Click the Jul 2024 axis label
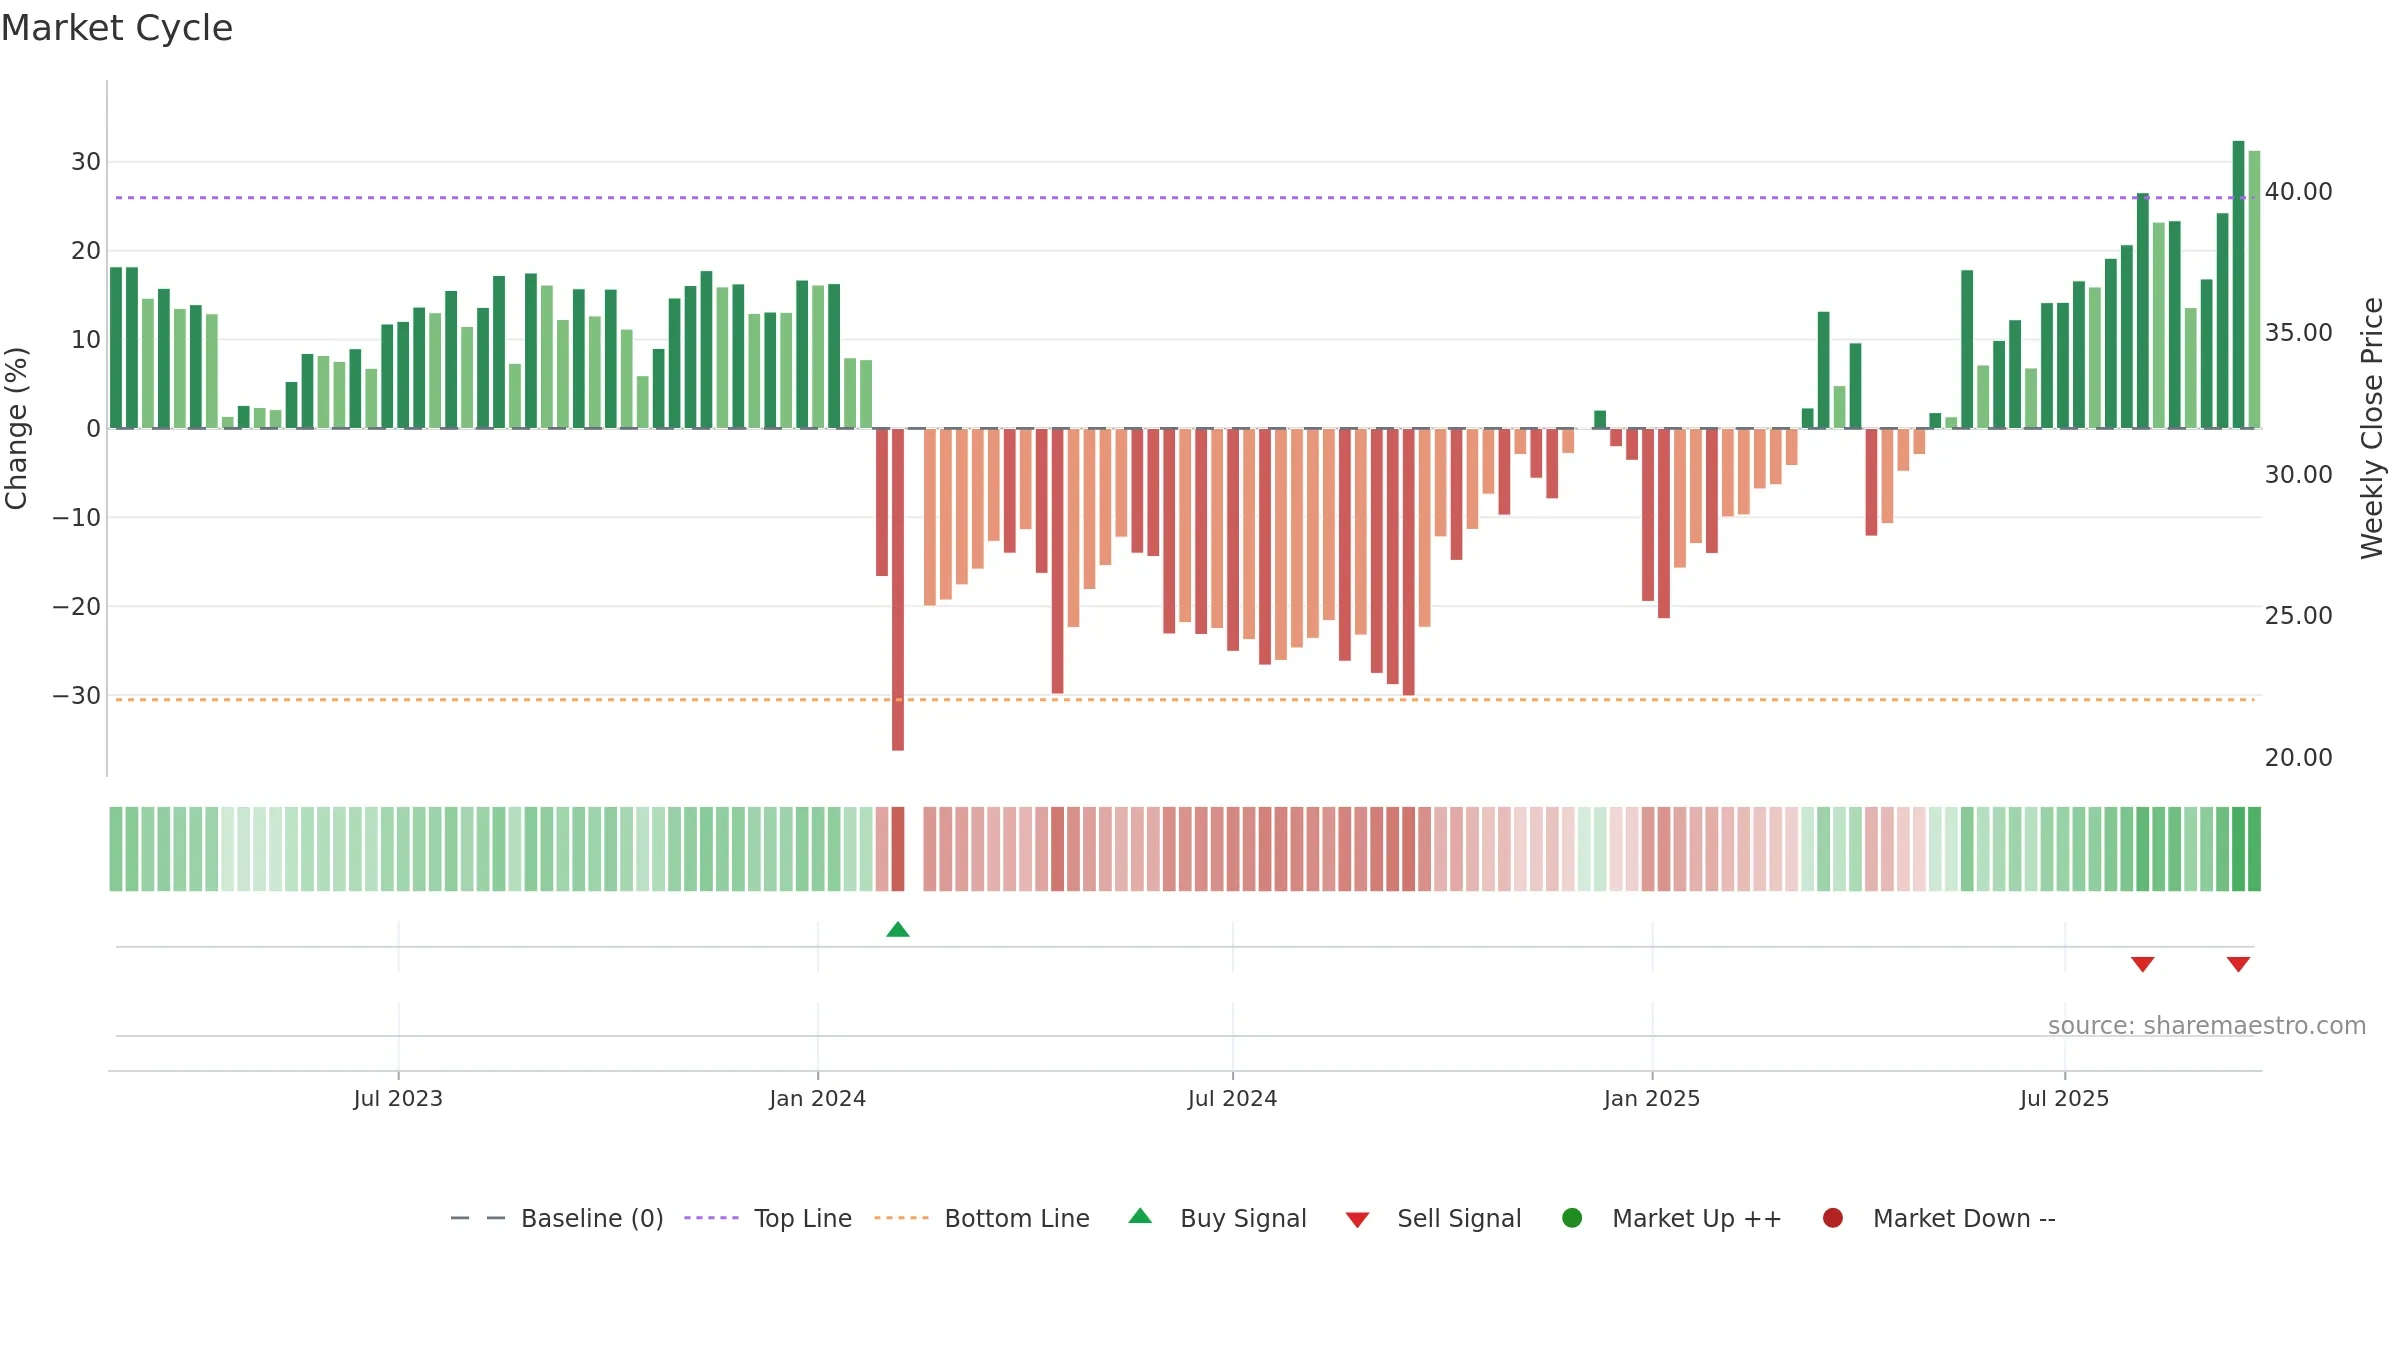The image size is (2400, 1350). [x=1232, y=1099]
